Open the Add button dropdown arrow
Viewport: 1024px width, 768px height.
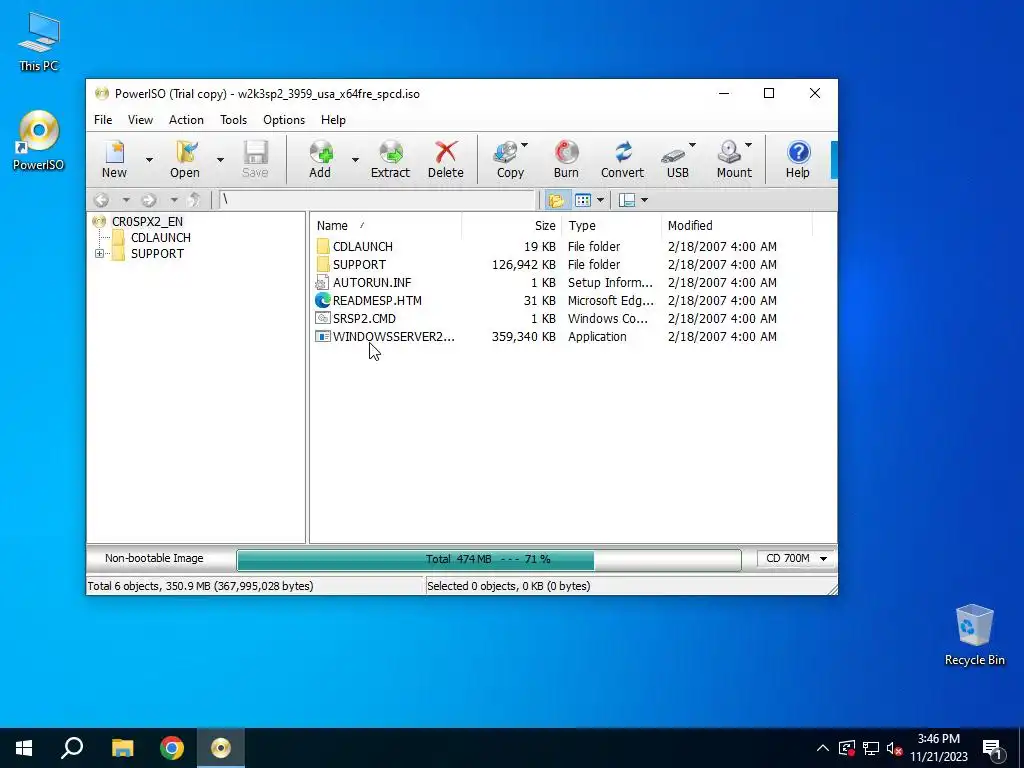355,160
